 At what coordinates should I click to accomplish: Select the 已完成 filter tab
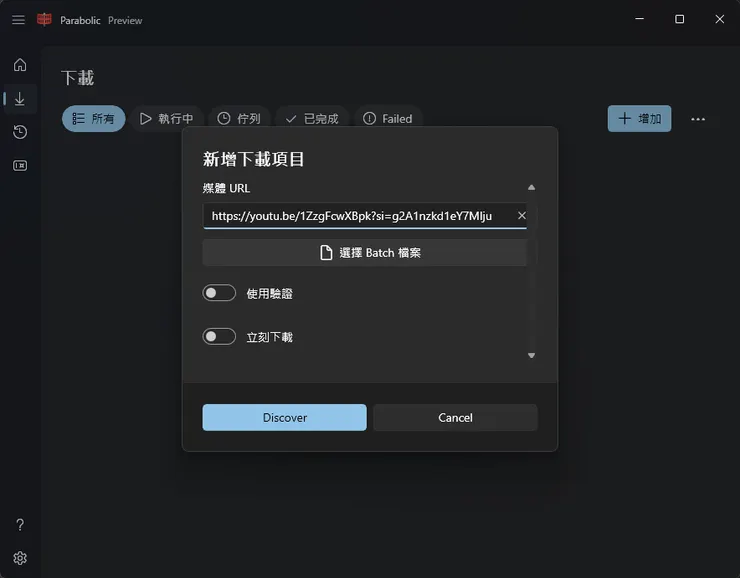pyautogui.click(x=312, y=118)
